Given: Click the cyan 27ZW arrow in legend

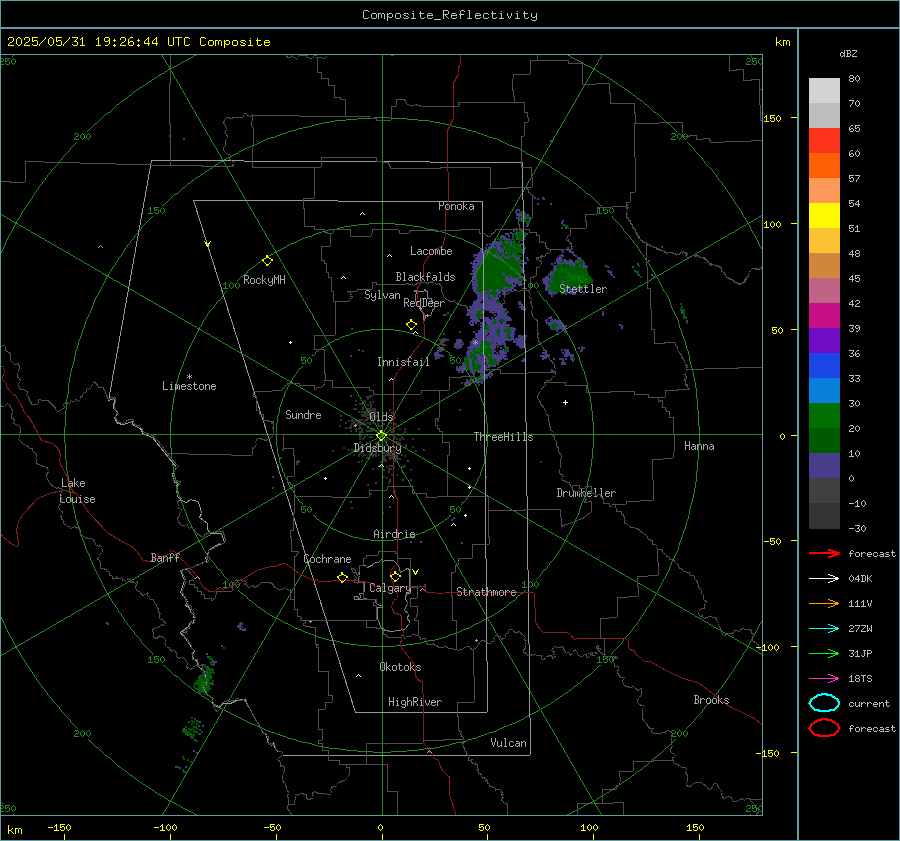Looking at the screenshot, I should (x=824, y=629).
